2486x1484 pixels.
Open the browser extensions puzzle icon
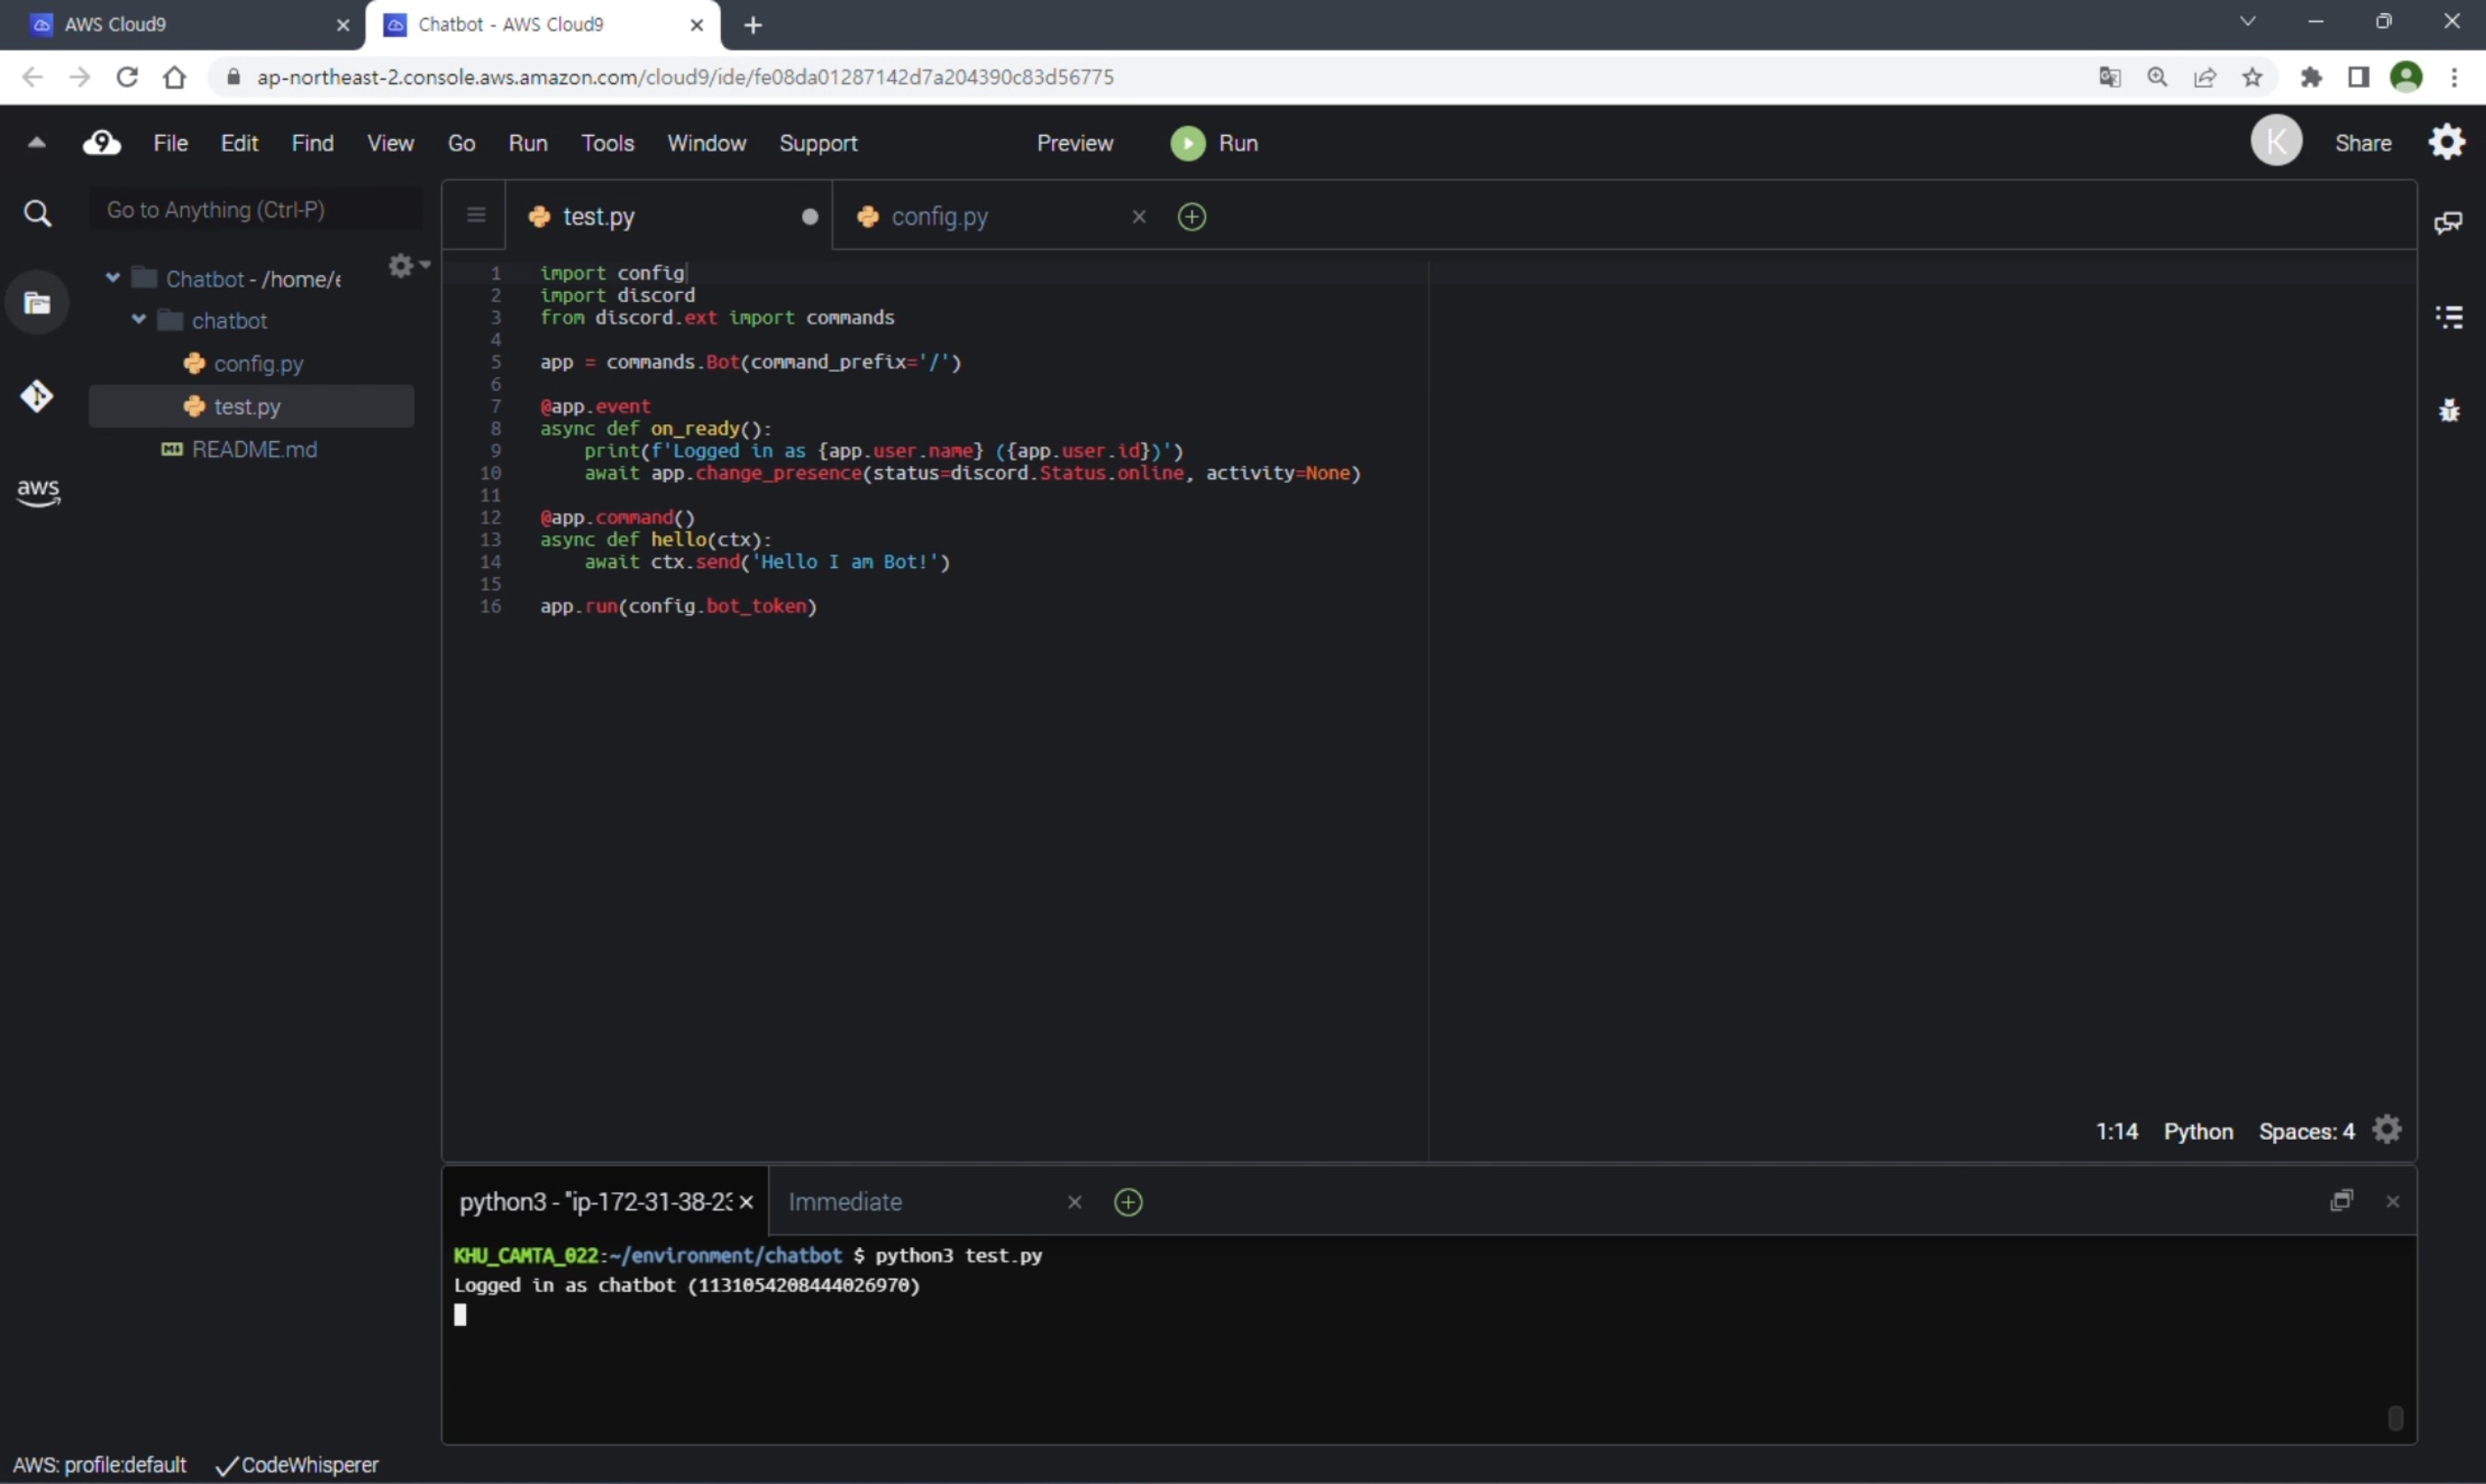pos(2310,77)
